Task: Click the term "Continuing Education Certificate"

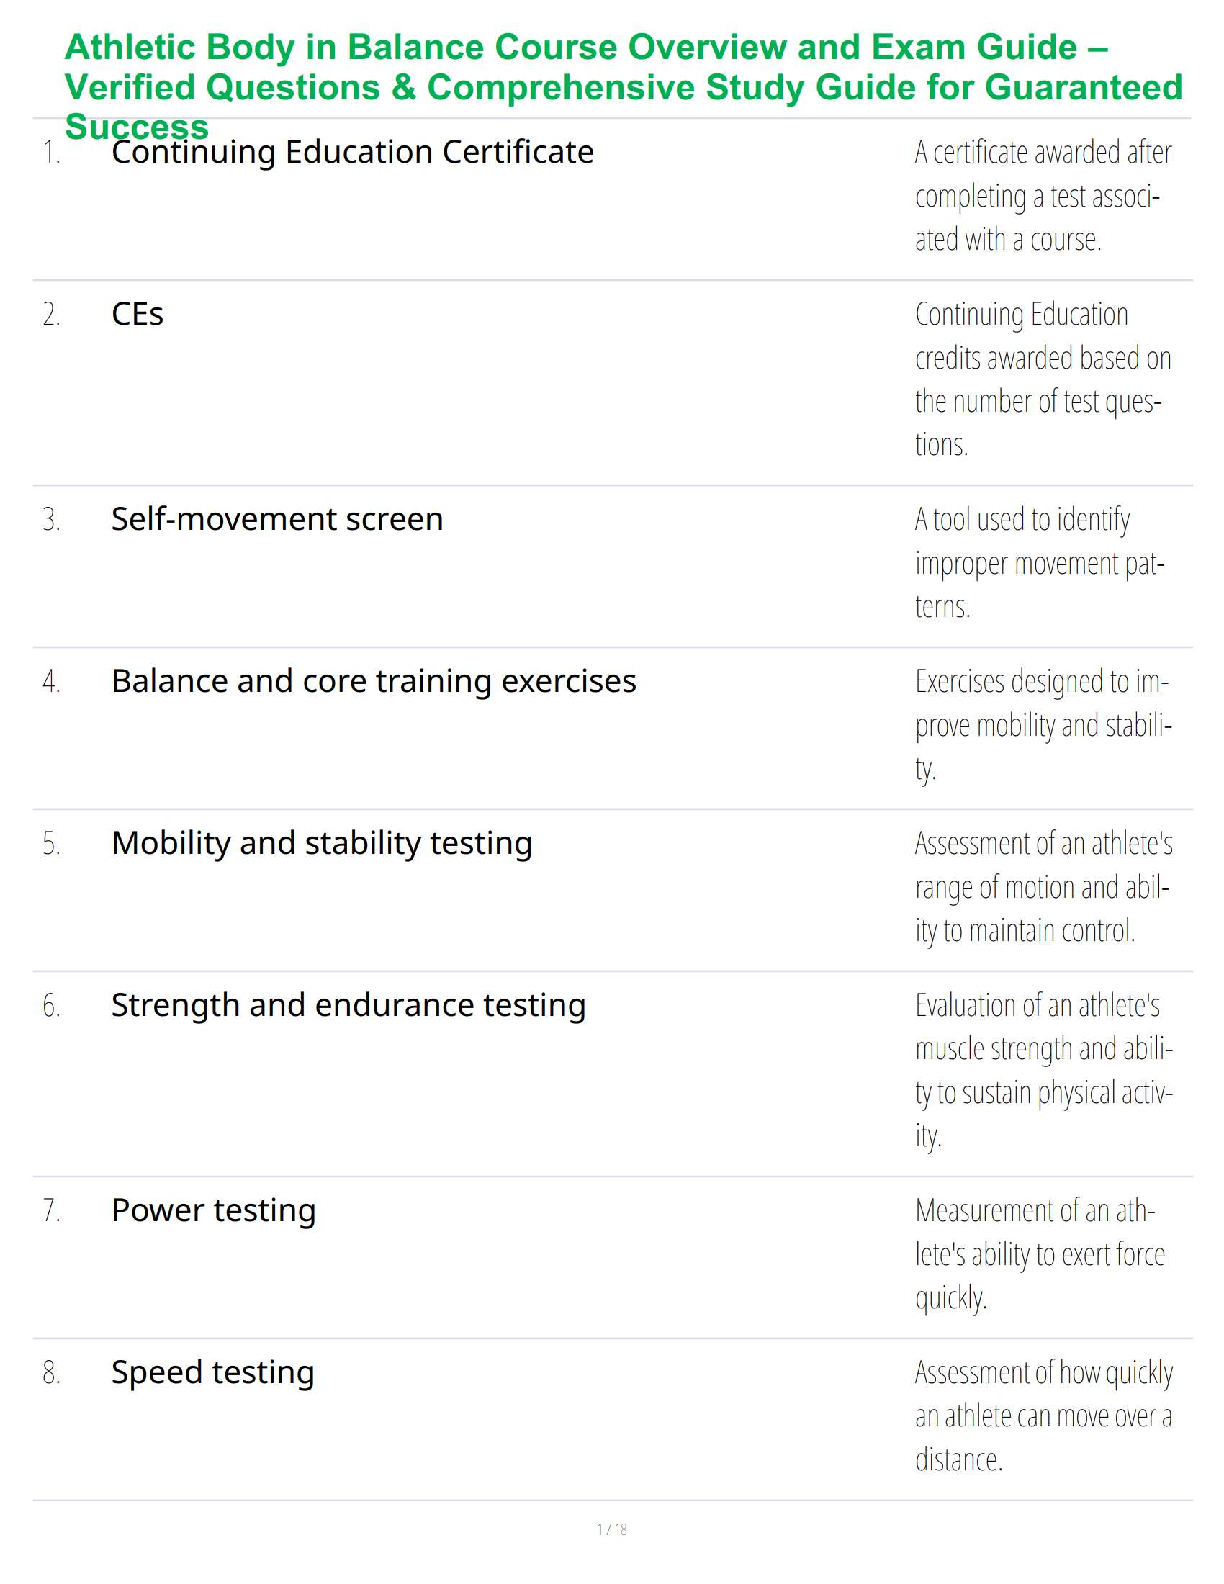Action: [352, 152]
